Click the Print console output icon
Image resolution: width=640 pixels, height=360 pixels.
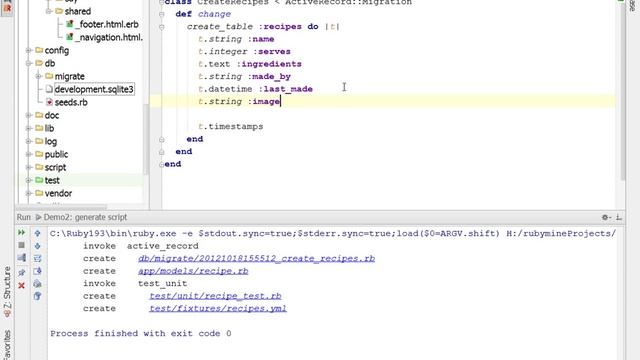tap(38, 284)
